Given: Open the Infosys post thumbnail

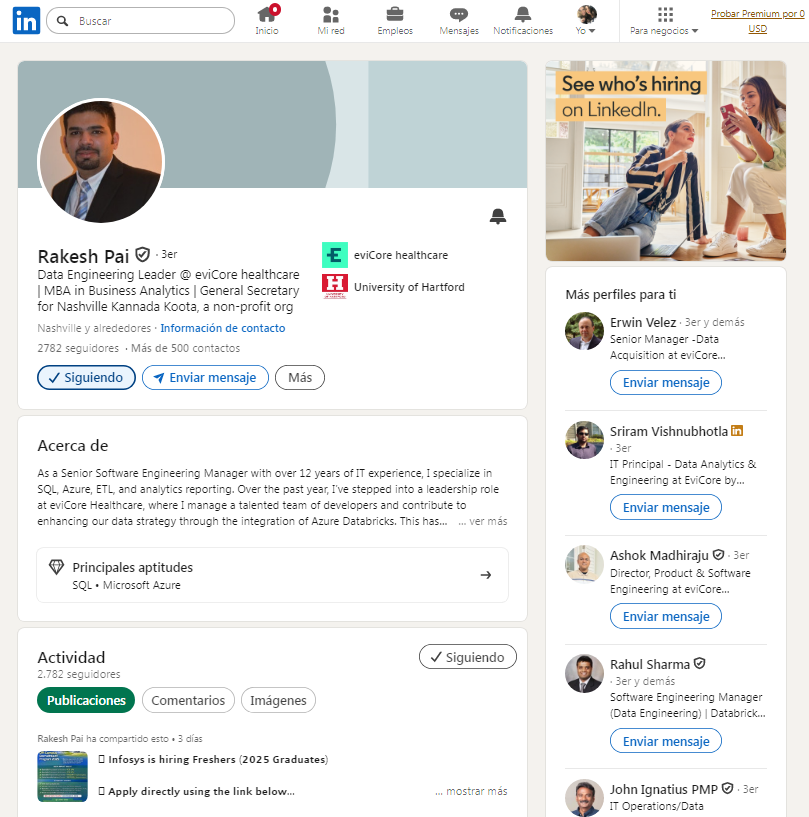Looking at the screenshot, I should (63, 776).
